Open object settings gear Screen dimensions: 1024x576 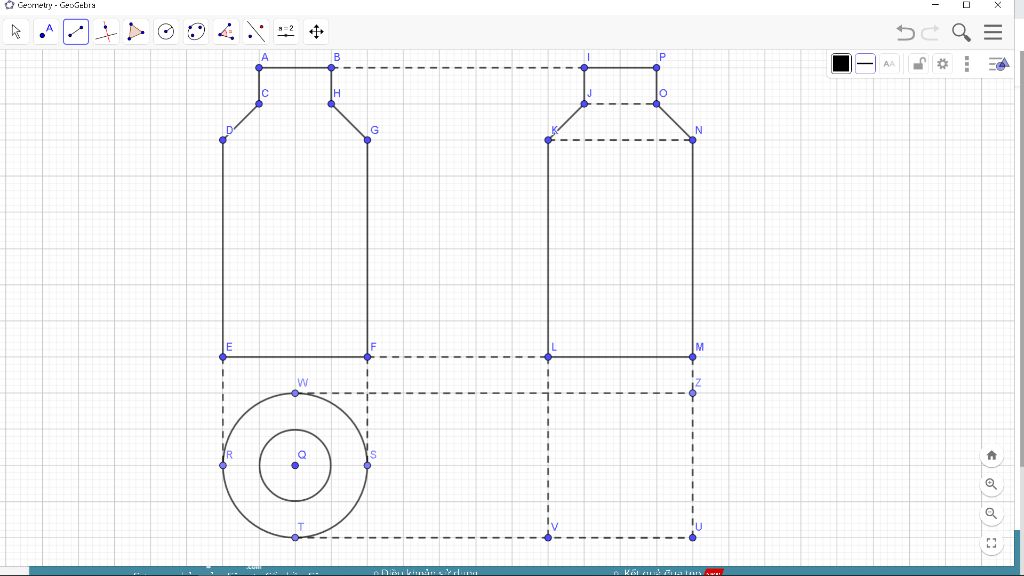942,63
